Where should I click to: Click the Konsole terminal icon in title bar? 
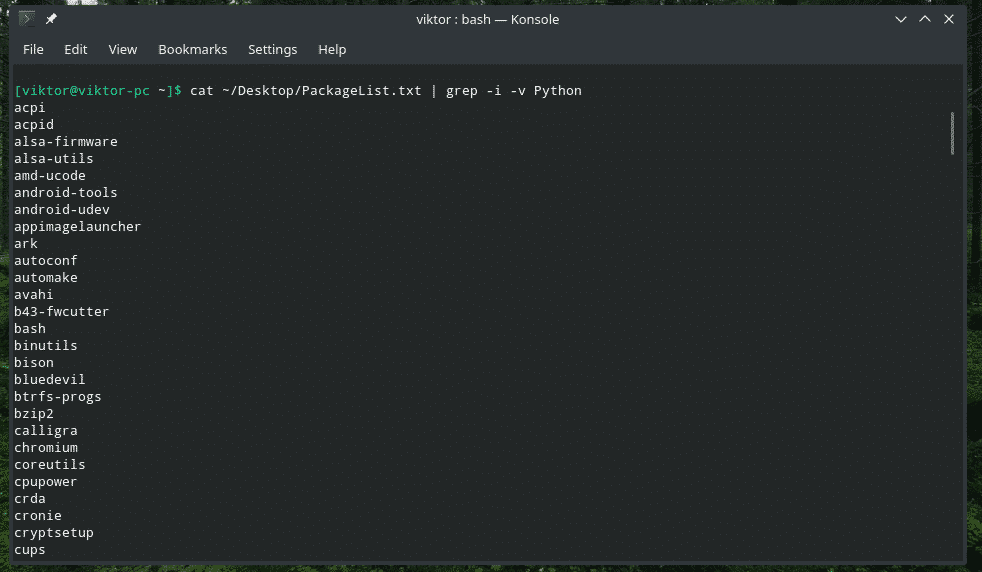[x=26, y=19]
